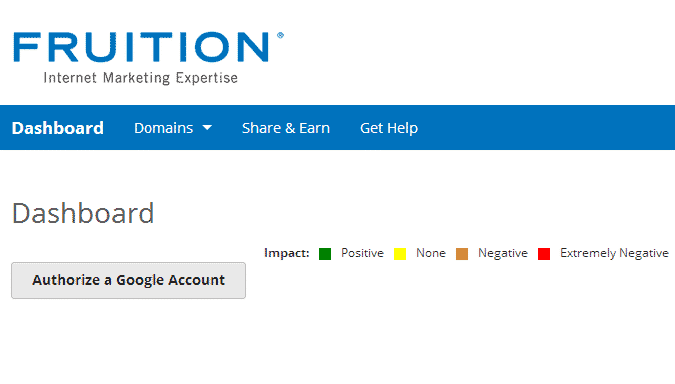This screenshot has height=384, width=675.
Task: Click the large Dashboard page heading
Action: tap(83, 213)
